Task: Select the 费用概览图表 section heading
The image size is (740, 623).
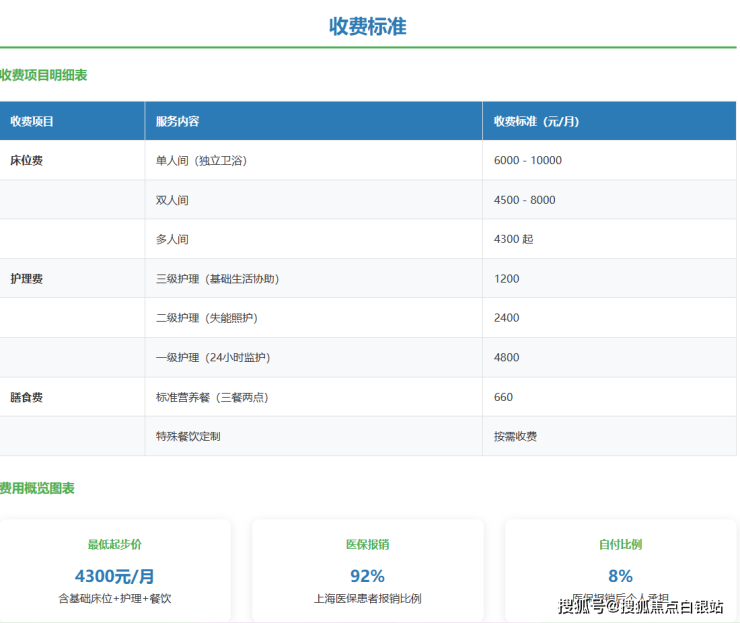Action: (38, 488)
